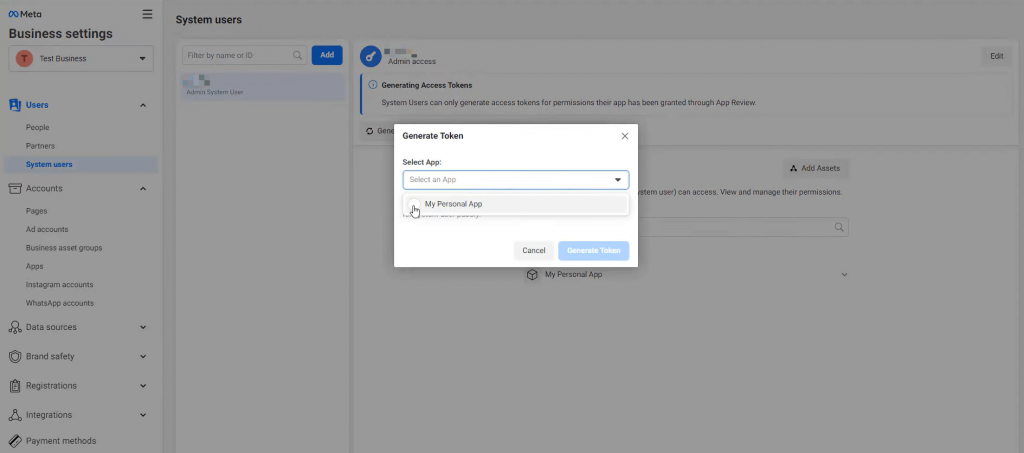Close the Generate Token dialog
The image size is (1024, 453).
click(624, 136)
